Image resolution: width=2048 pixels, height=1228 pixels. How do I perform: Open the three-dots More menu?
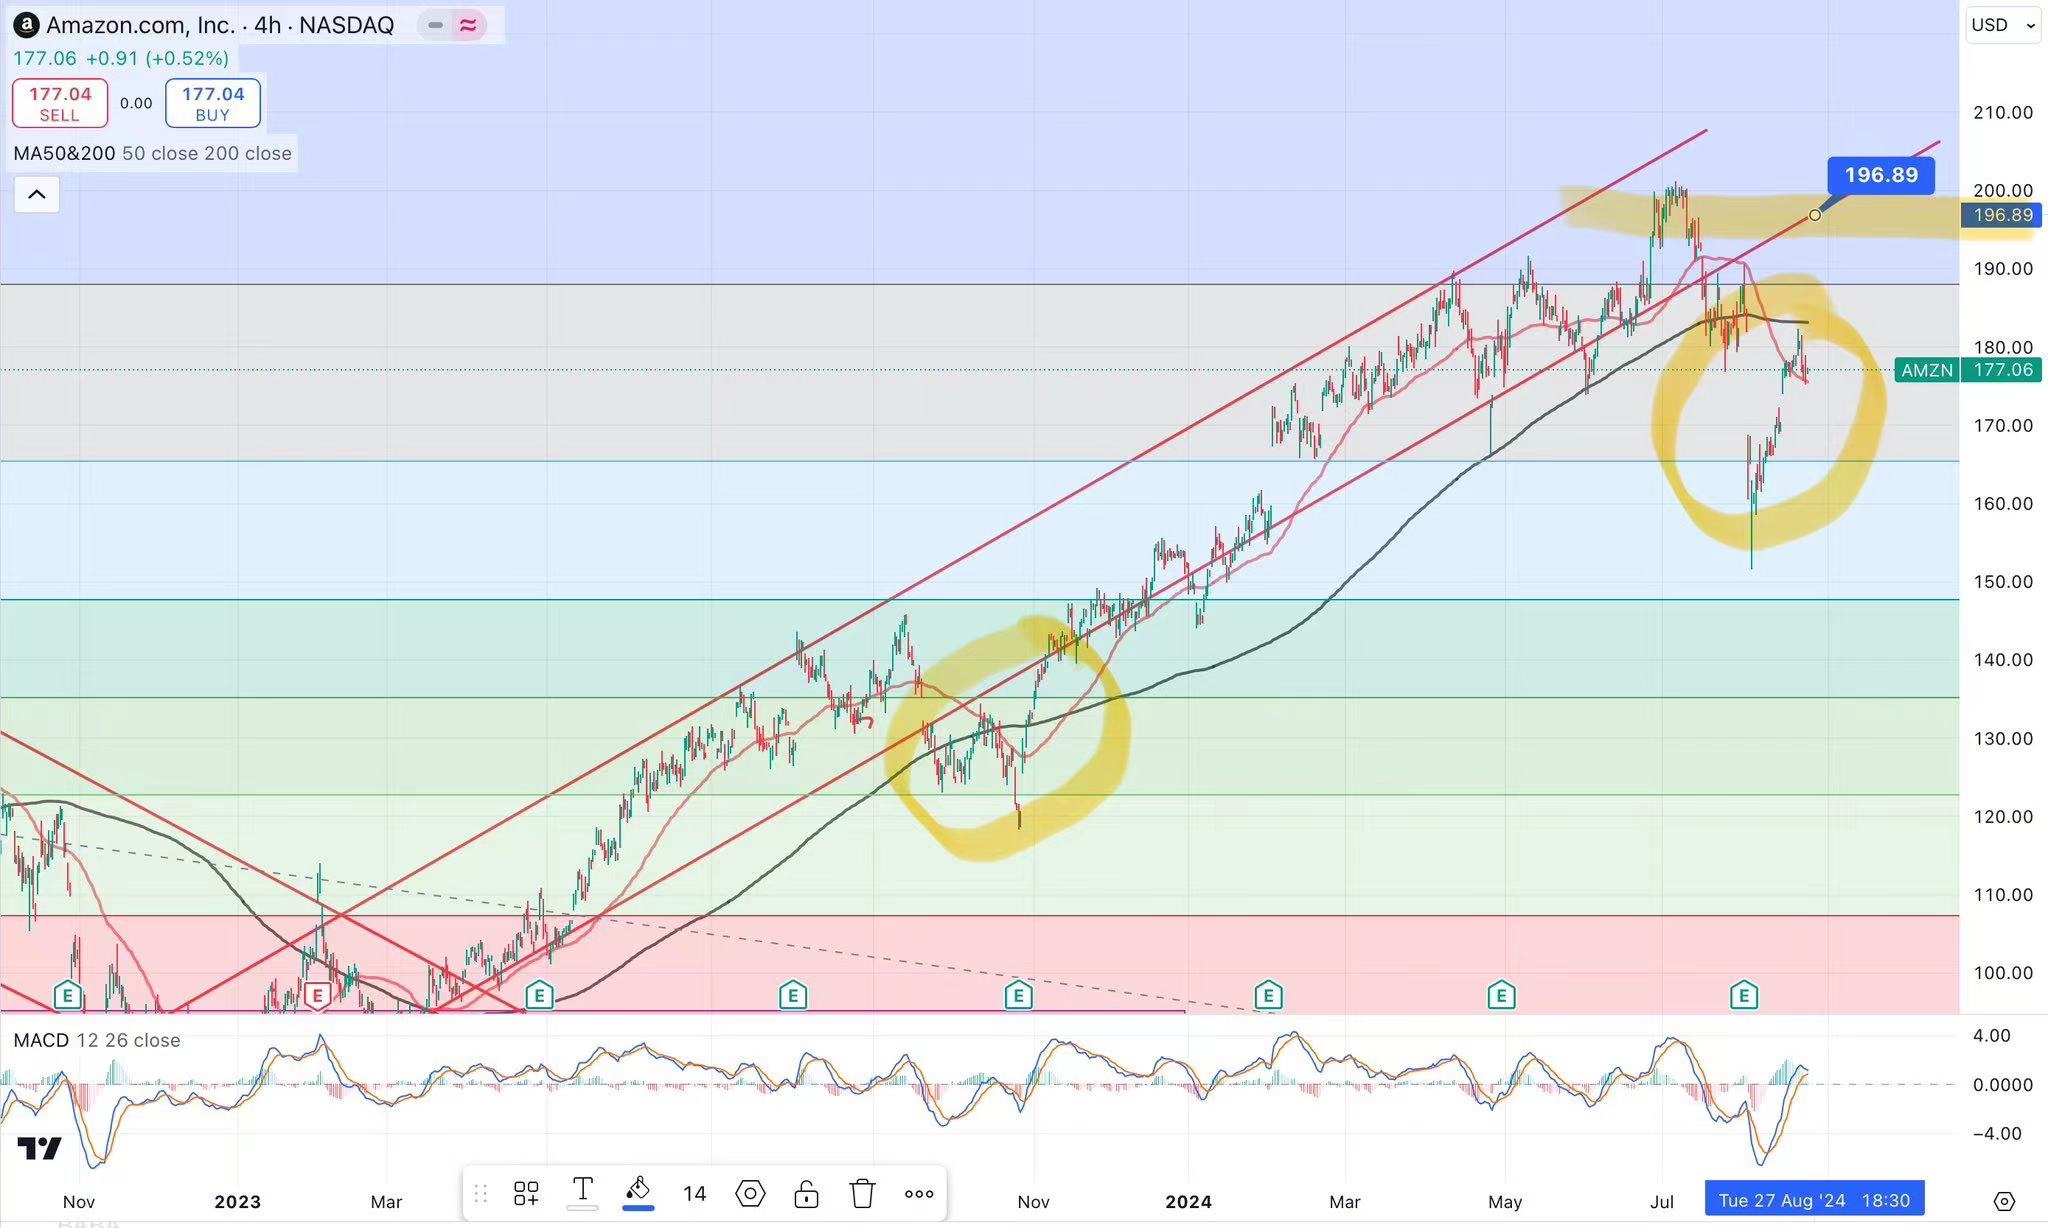[918, 1193]
